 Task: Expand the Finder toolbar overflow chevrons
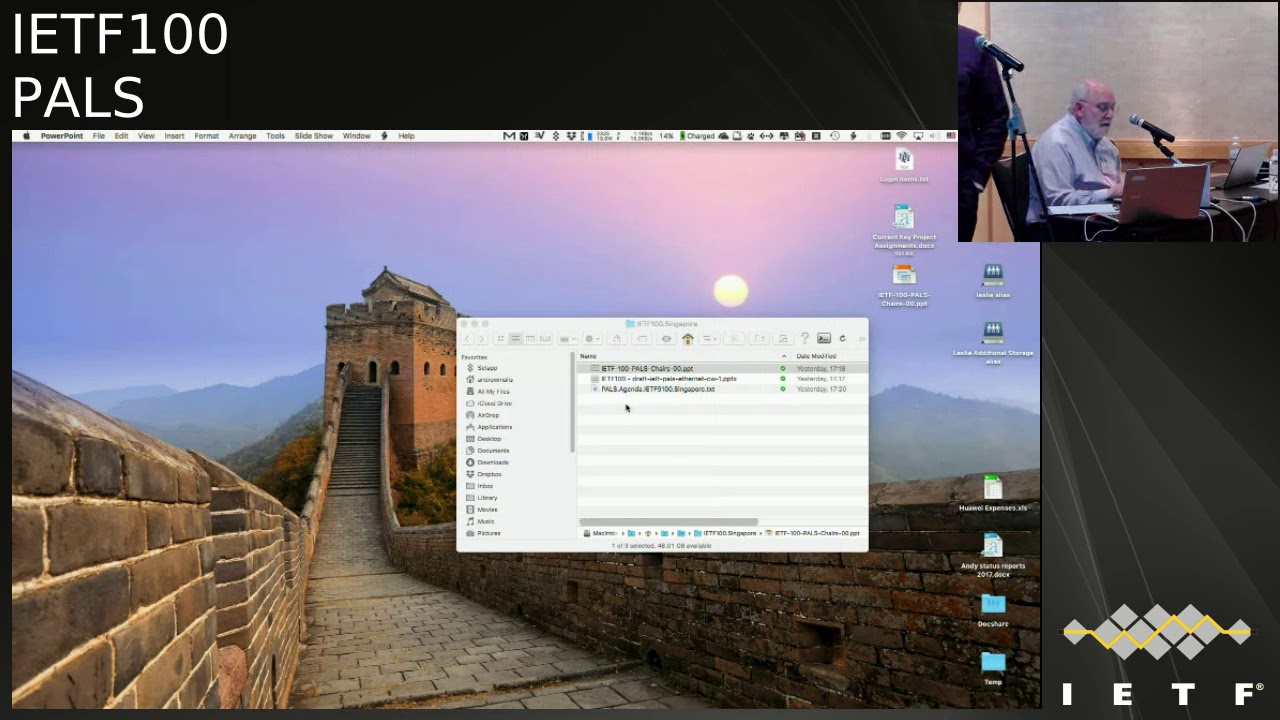[862, 339]
